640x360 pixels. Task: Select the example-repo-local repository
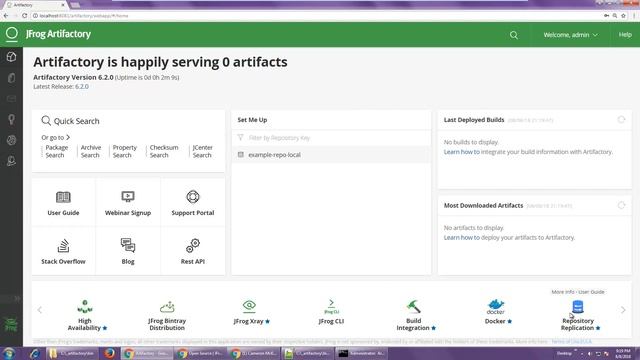[331, 155]
